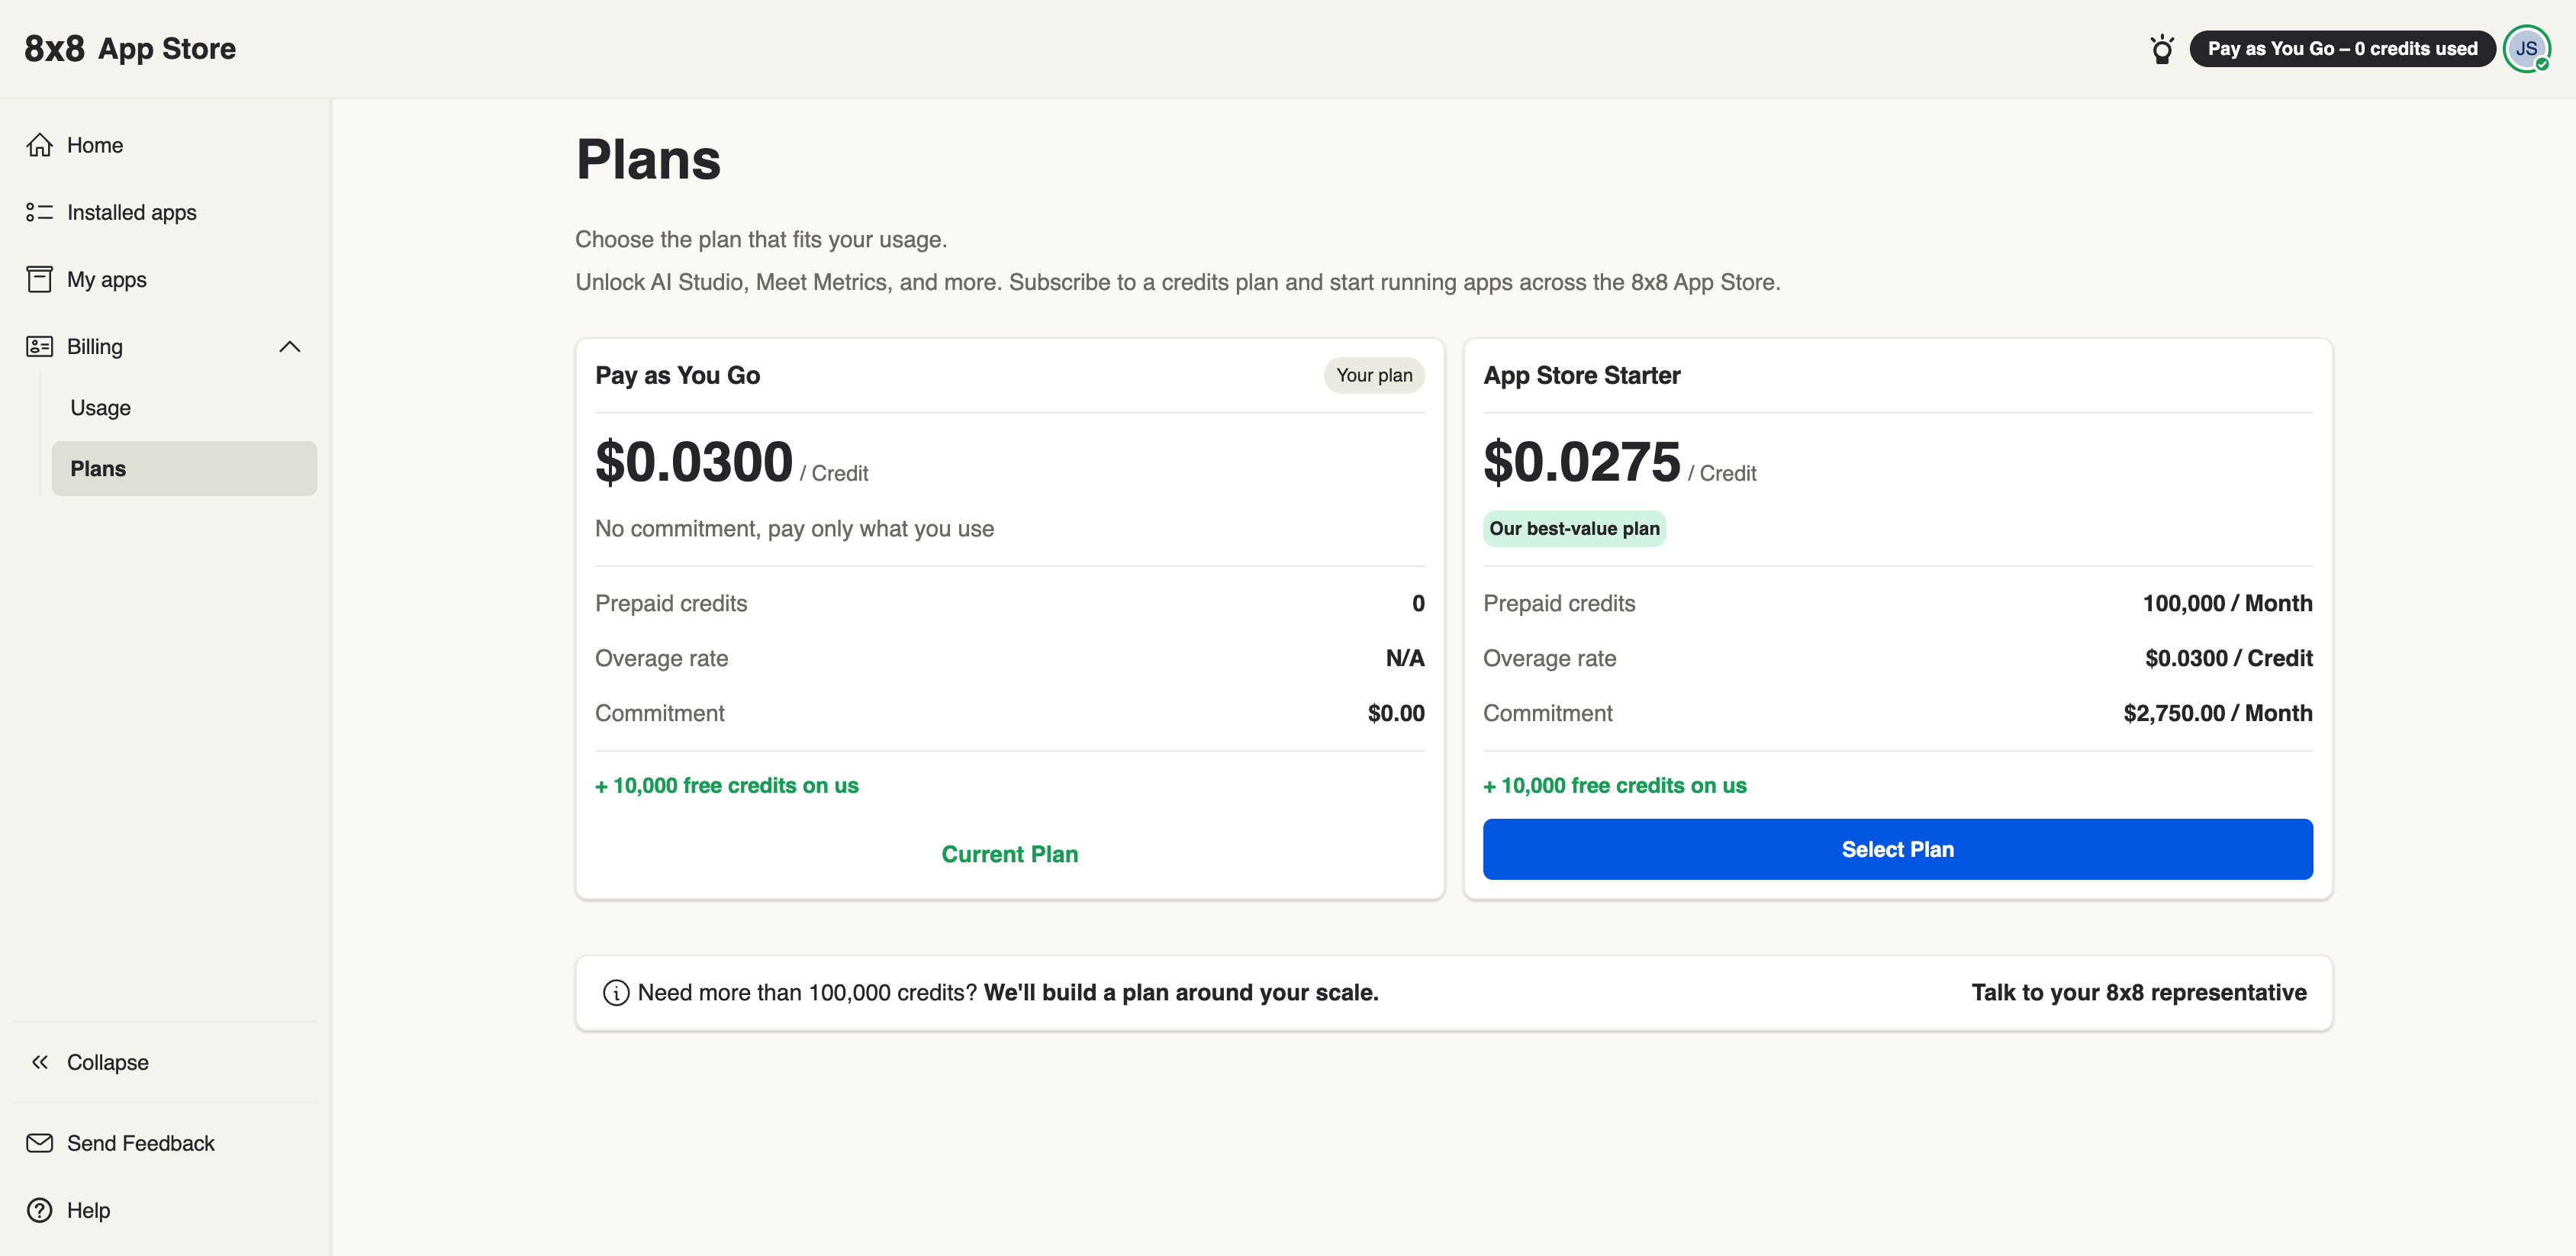Click the Pay as You Go credits used badge
Image resolution: width=2576 pixels, height=1256 pixels.
[x=2342, y=49]
